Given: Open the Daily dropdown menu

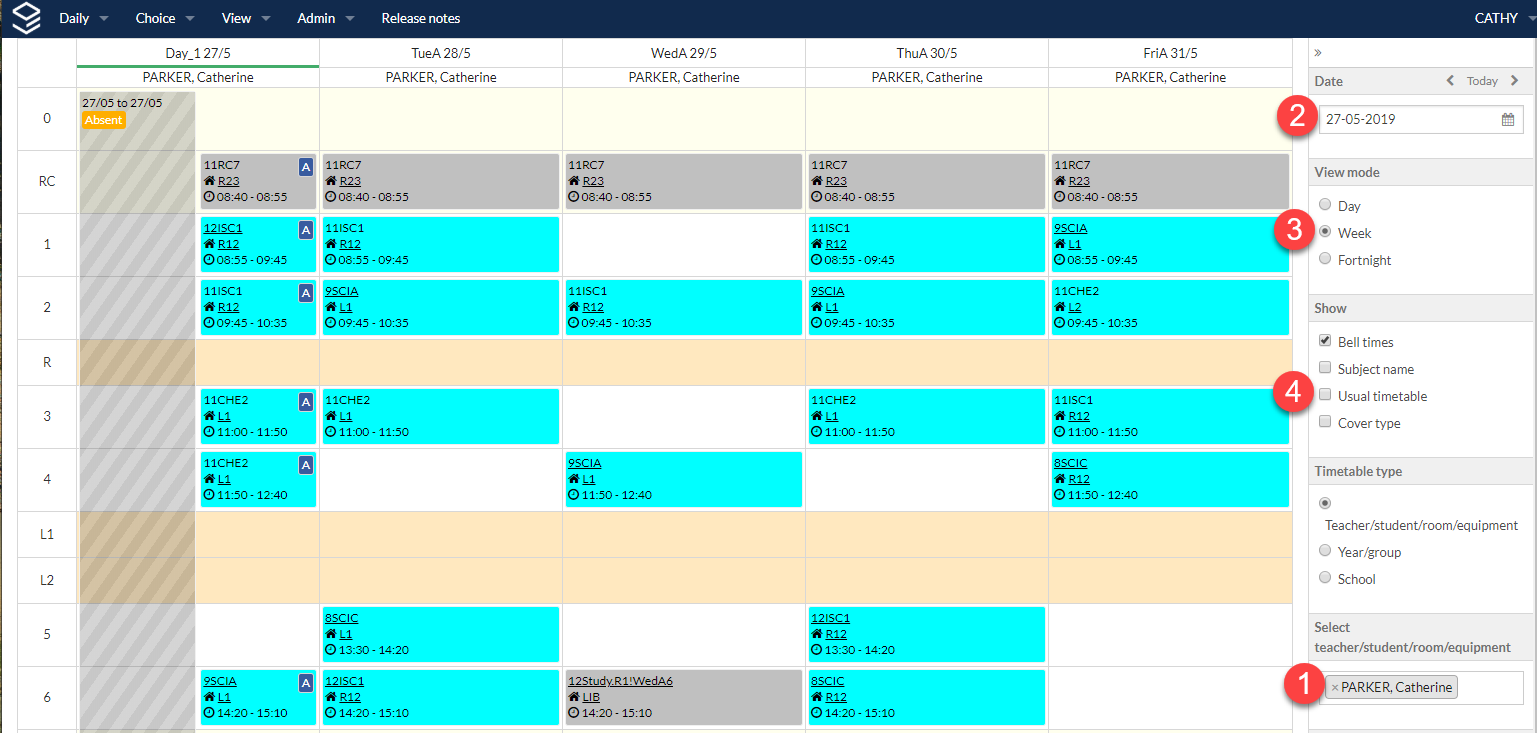Looking at the screenshot, I should click(x=85, y=18).
